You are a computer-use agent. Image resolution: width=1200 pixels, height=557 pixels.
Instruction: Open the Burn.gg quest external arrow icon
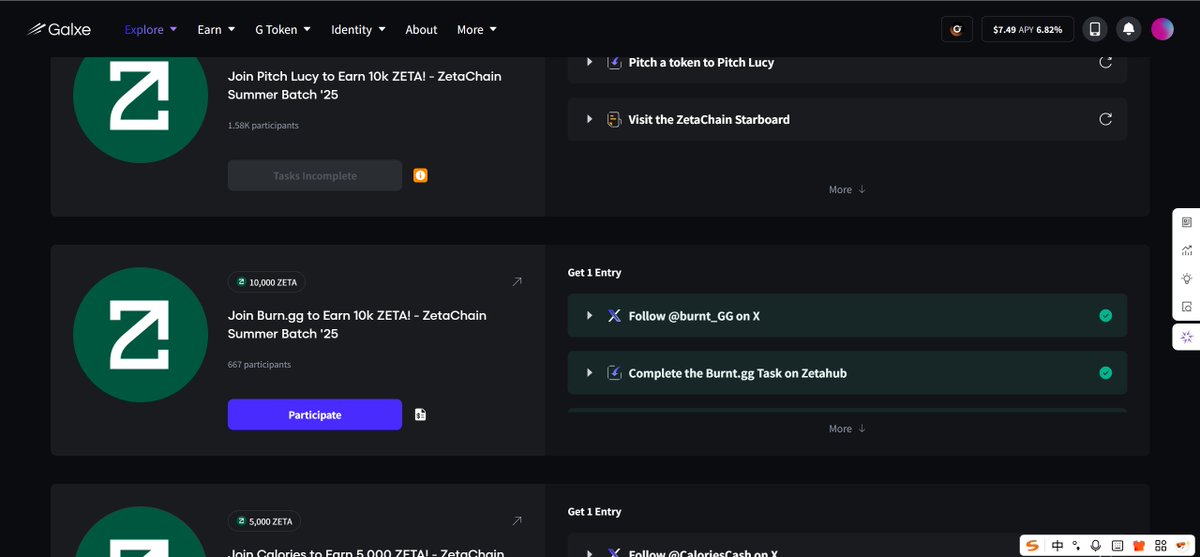(517, 282)
